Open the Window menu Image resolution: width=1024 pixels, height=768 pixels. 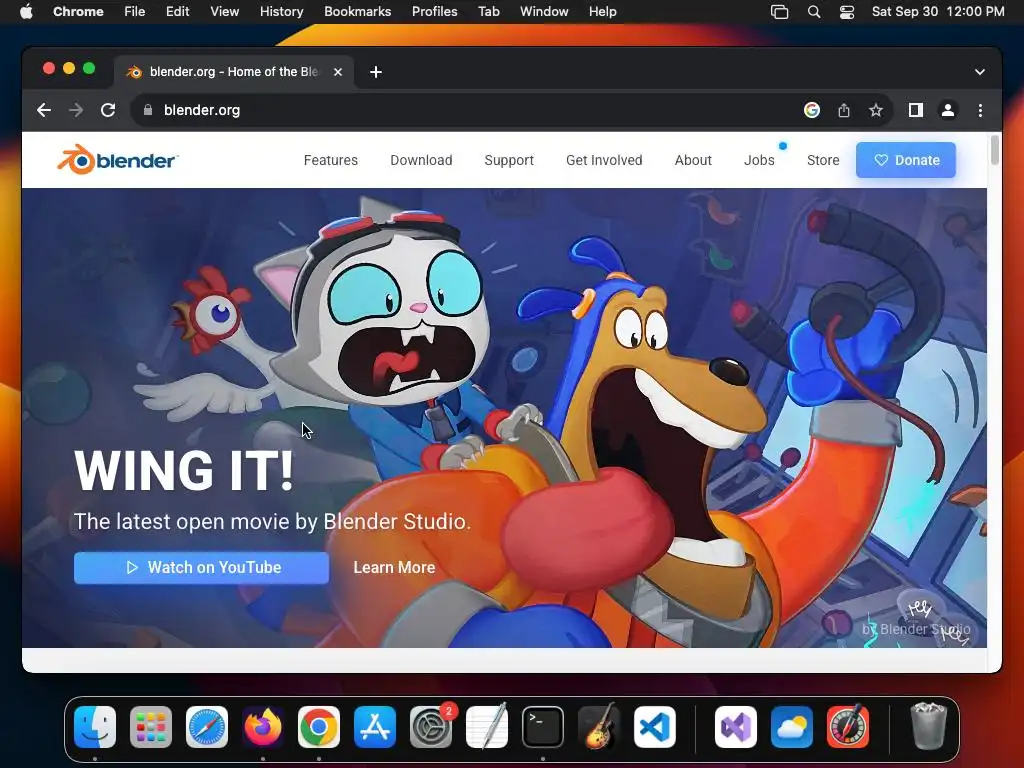pos(544,12)
